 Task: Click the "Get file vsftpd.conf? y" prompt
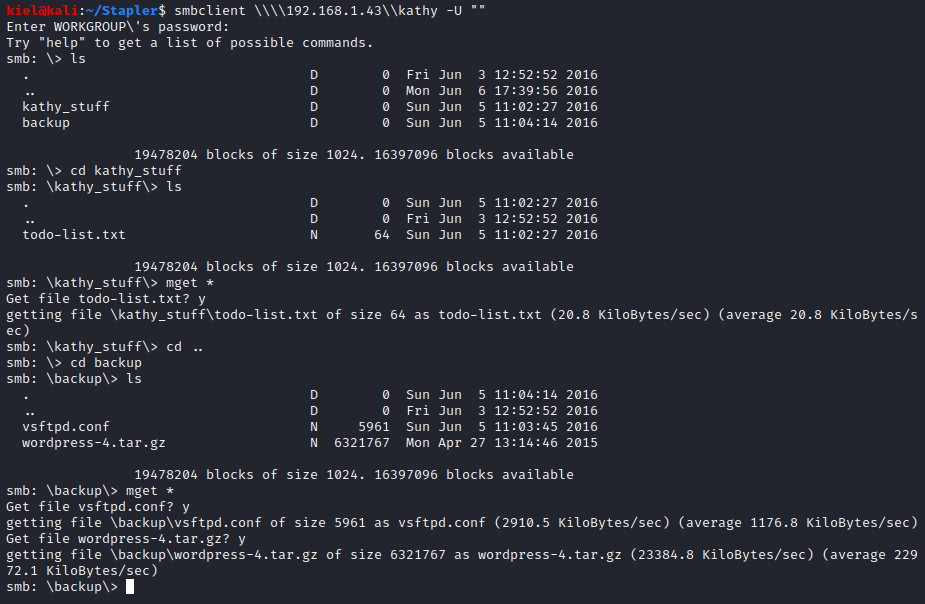pyautogui.click(x=98, y=507)
